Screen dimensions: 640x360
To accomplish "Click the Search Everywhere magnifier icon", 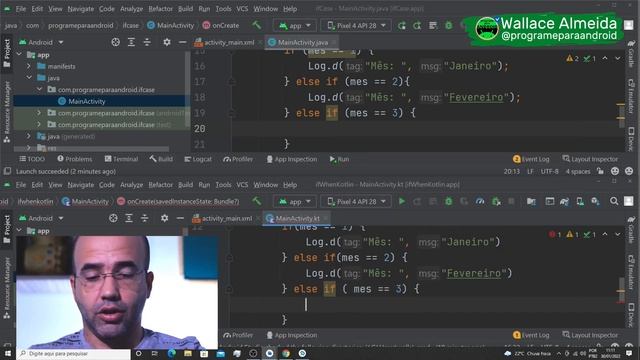I will pos(614,201).
